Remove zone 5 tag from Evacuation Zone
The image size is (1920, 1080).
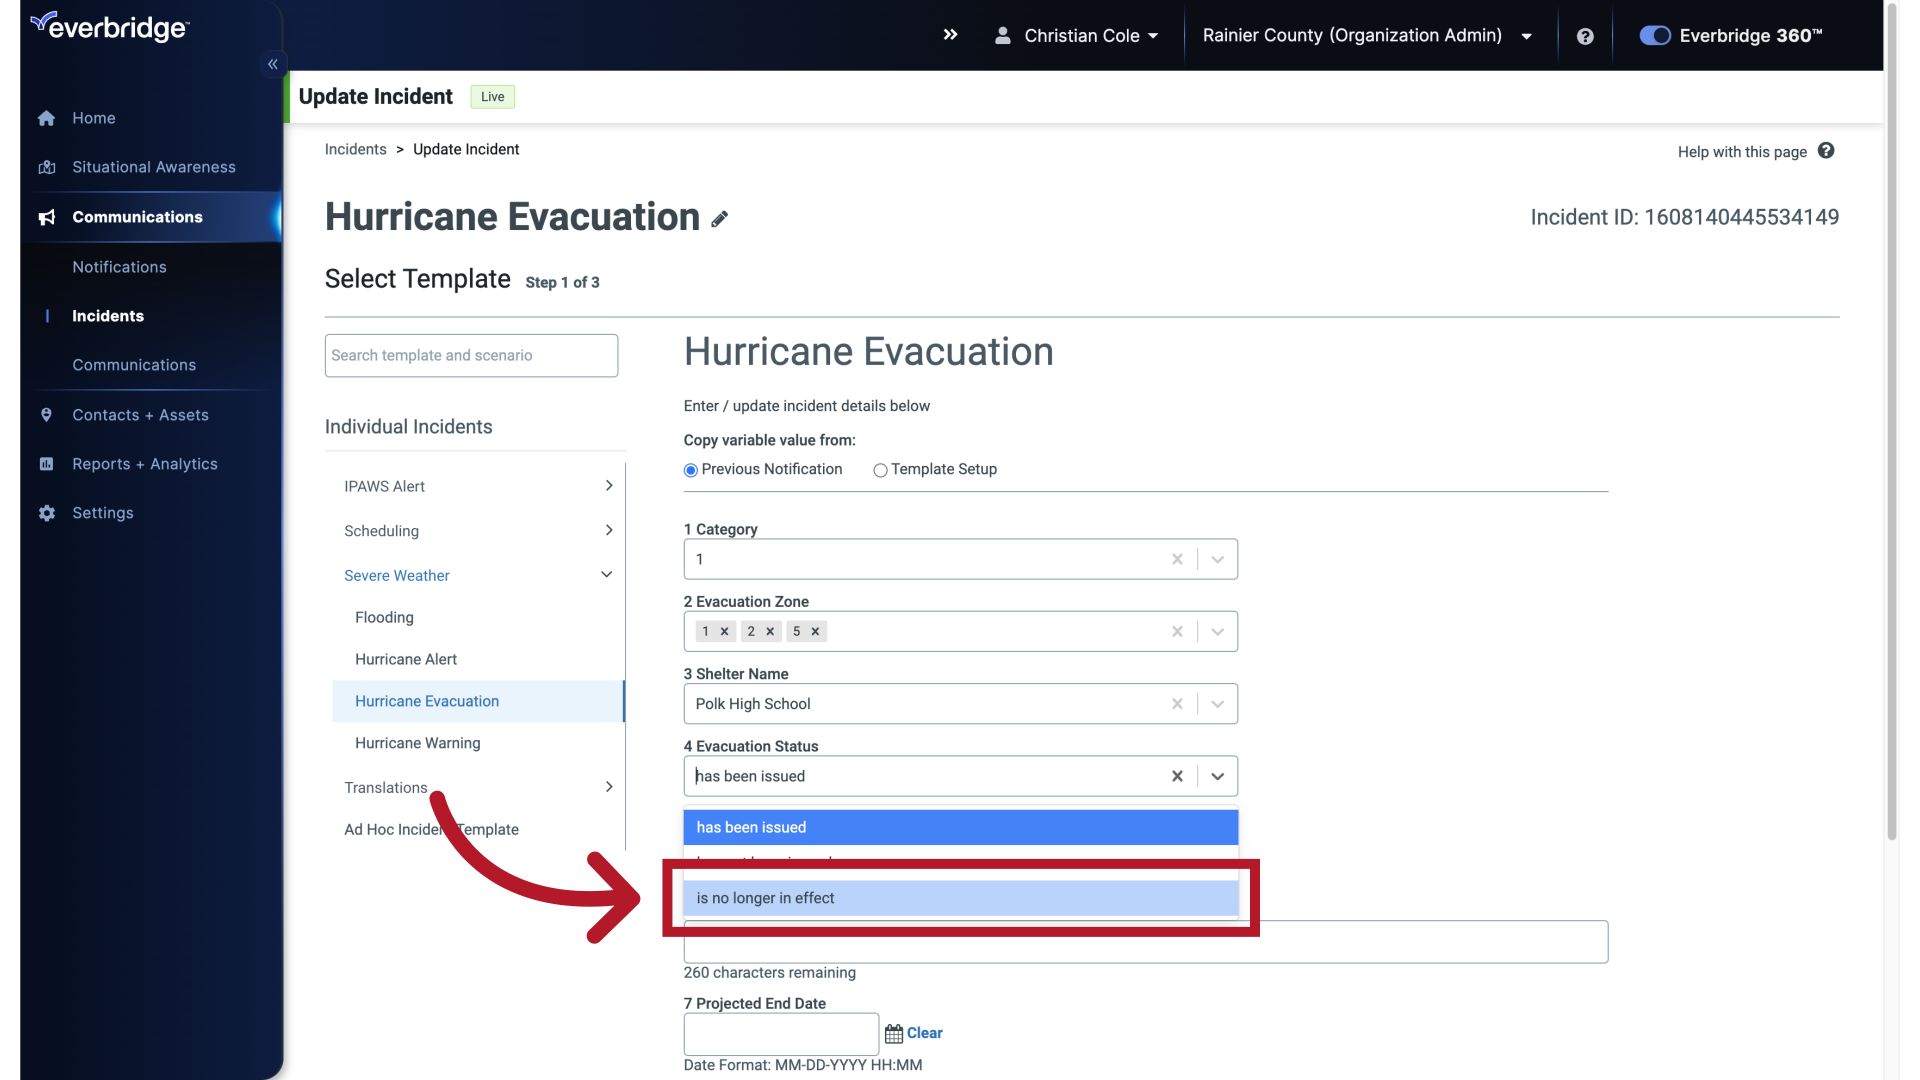(x=815, y=631)
